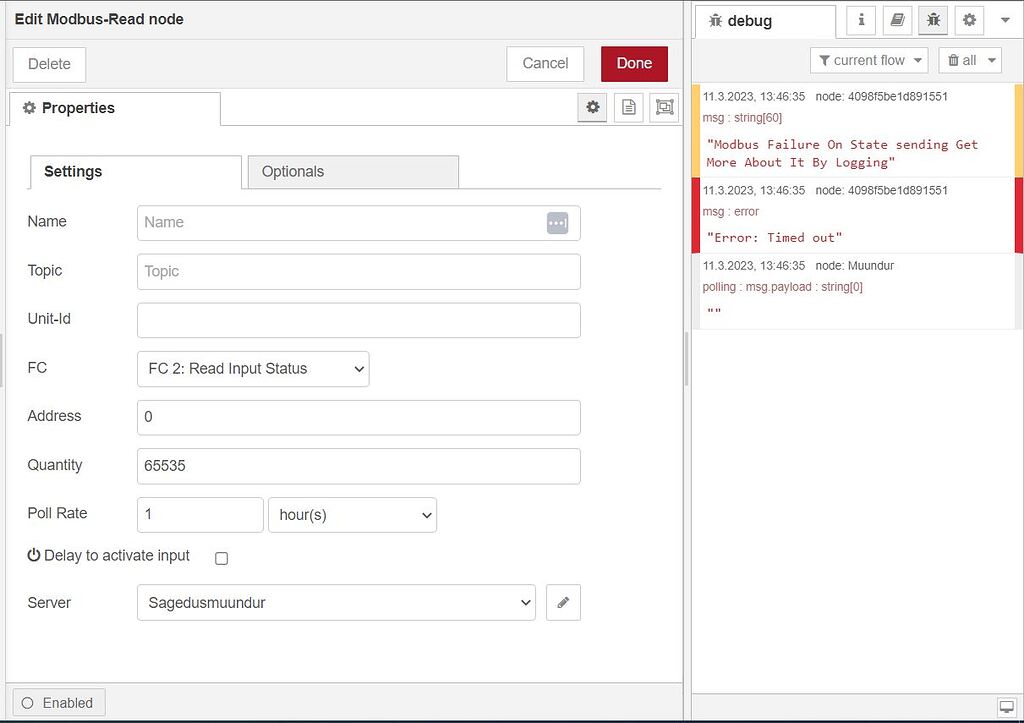Open the Server Sagedusmuundur dropdown
Image resolution: width=1024 pixels, height=723 pixels.
(336, 603)
